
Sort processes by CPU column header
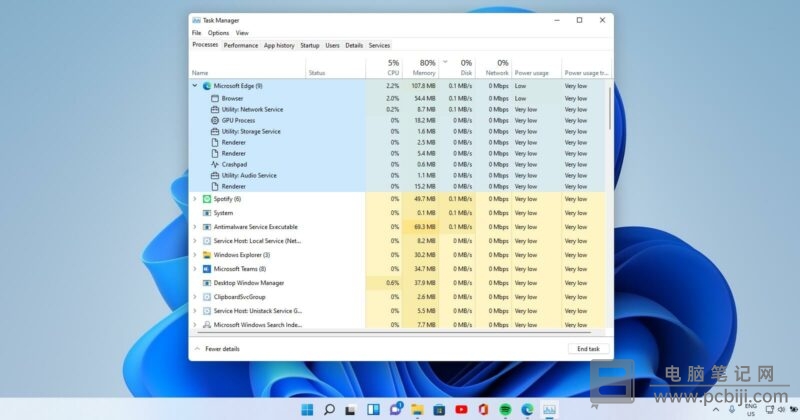point(384,68)
